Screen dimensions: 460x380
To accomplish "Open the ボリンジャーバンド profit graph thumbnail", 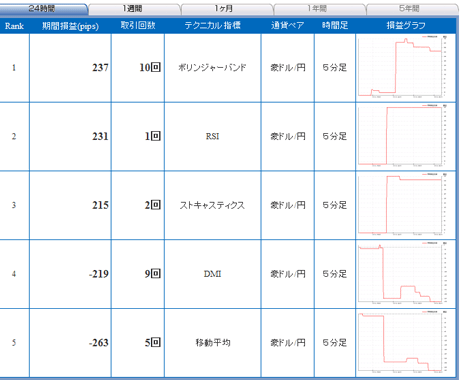I will click(x=403, y=66).
